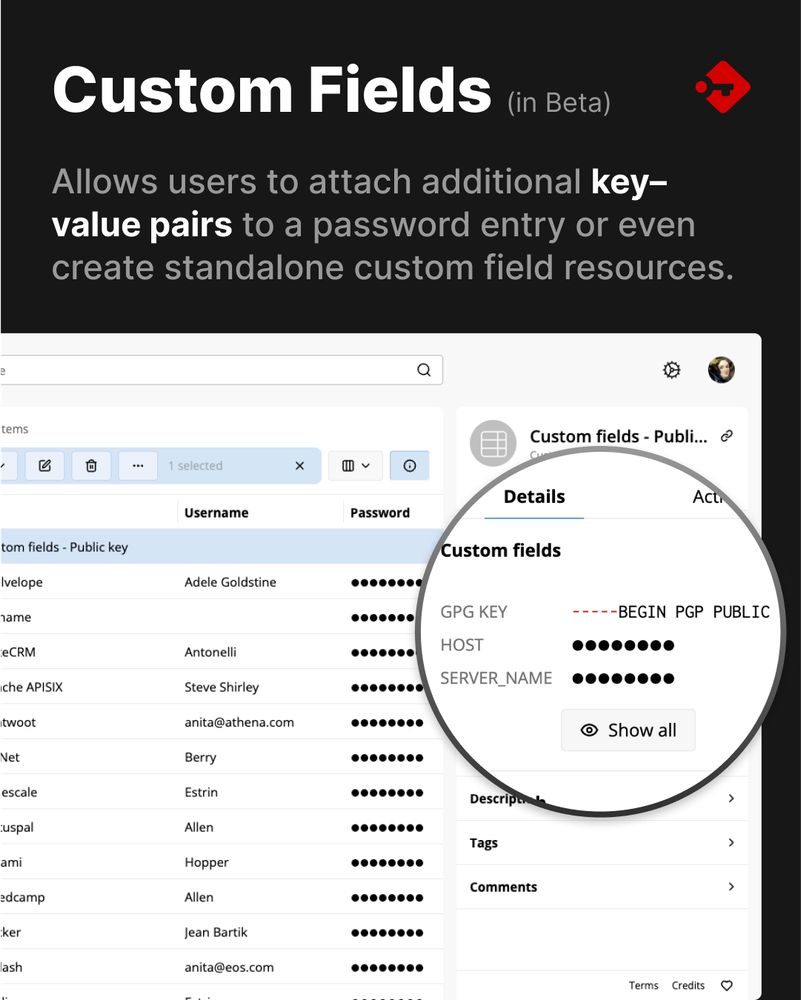Image resolution: width=801 pixels, height=1000 pixels.
Task: Click the Custom fields - Publi... panel title
Action: tap(618, 436)
